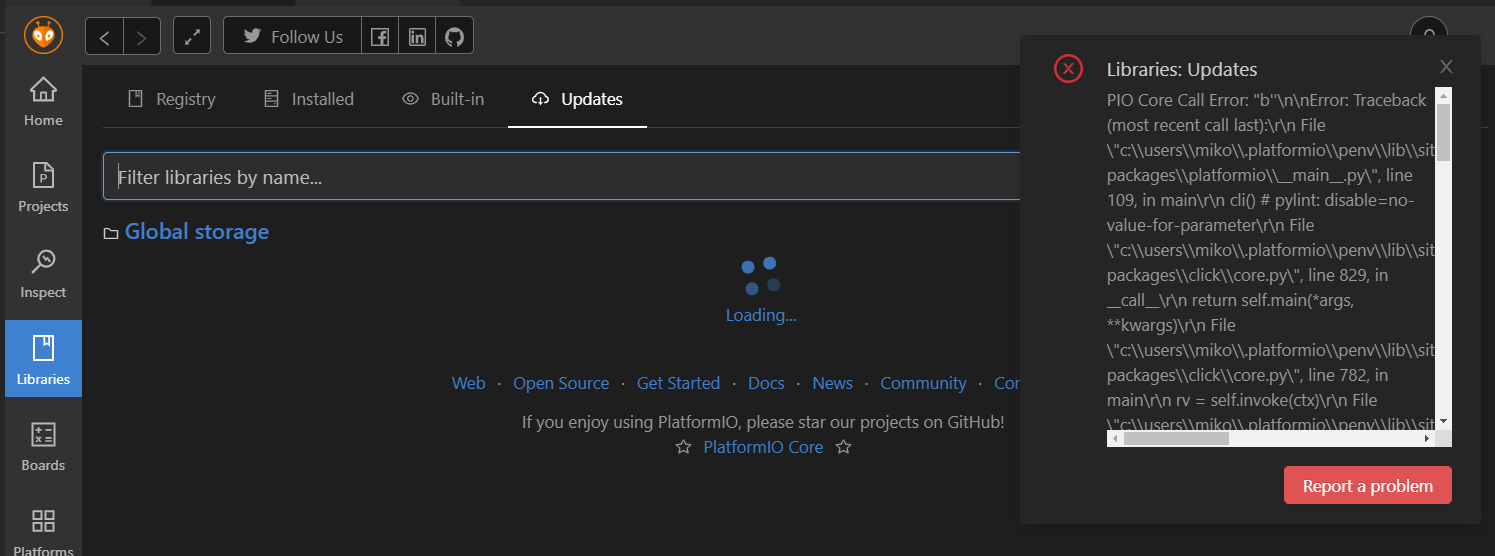Switch to the Built-in tab
Image resolution: width=1495 pixels, height=556 pixels.
coord(443,99)
